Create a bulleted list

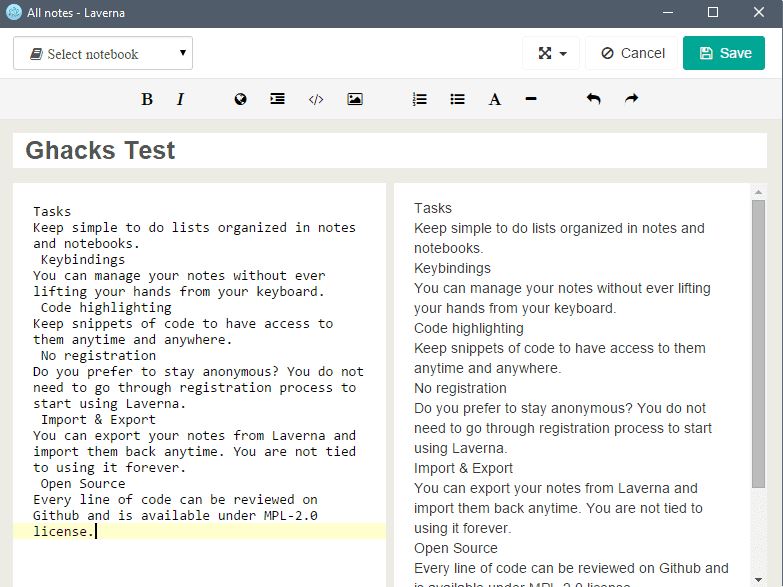click(x=457, y=99)
